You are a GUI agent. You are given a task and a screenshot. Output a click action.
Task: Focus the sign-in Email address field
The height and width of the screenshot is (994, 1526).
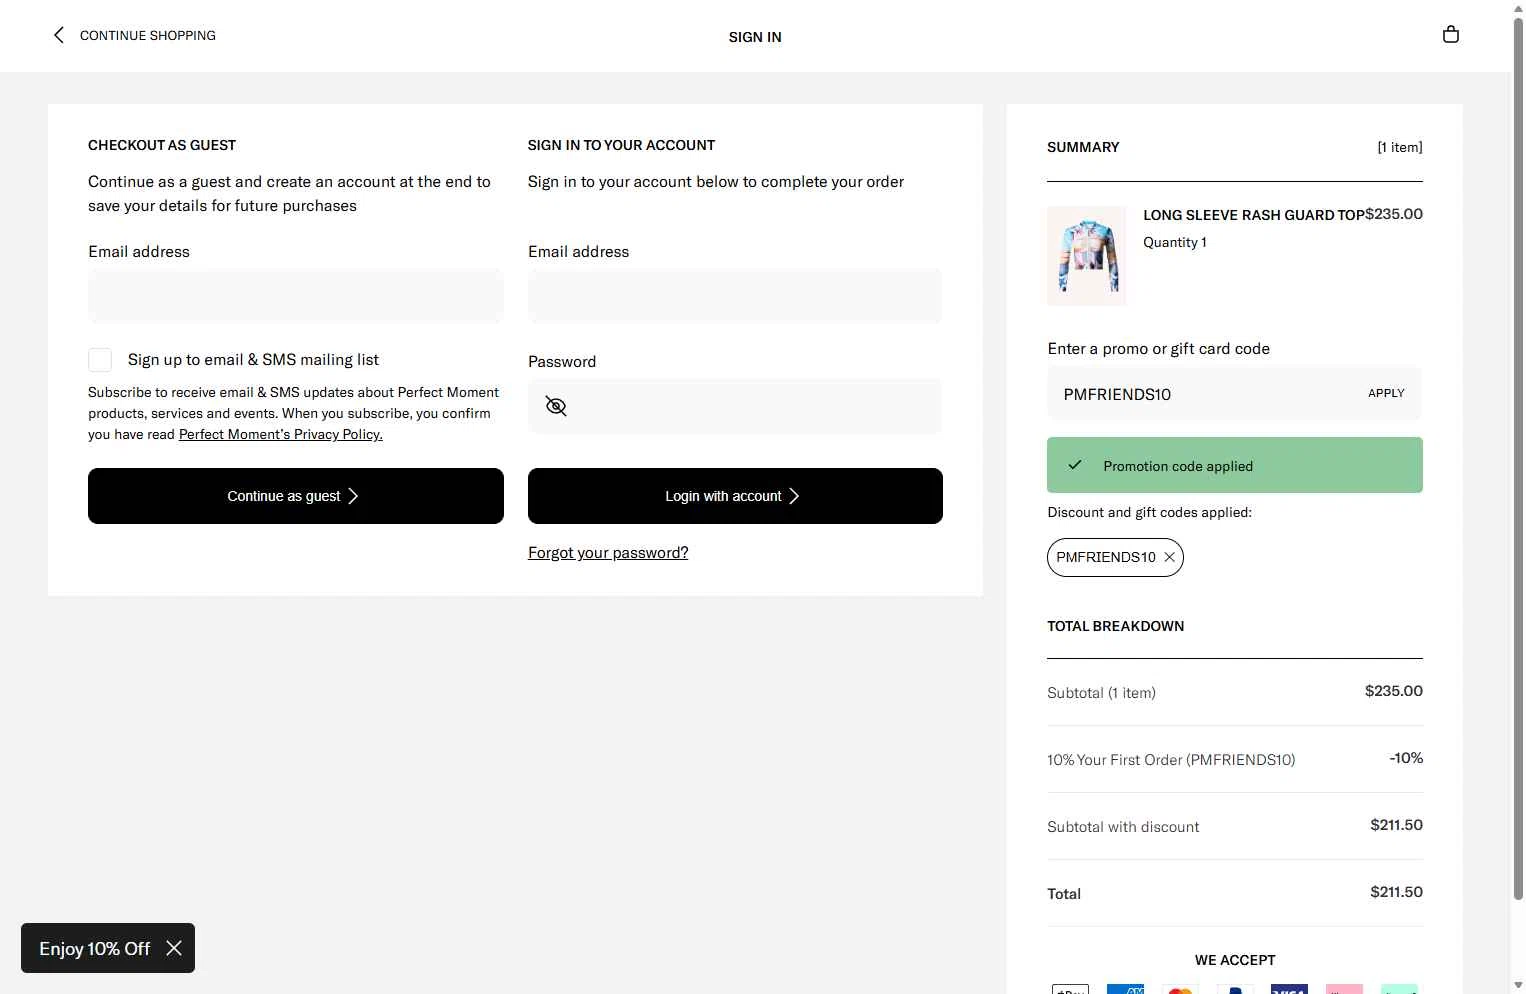735,296
